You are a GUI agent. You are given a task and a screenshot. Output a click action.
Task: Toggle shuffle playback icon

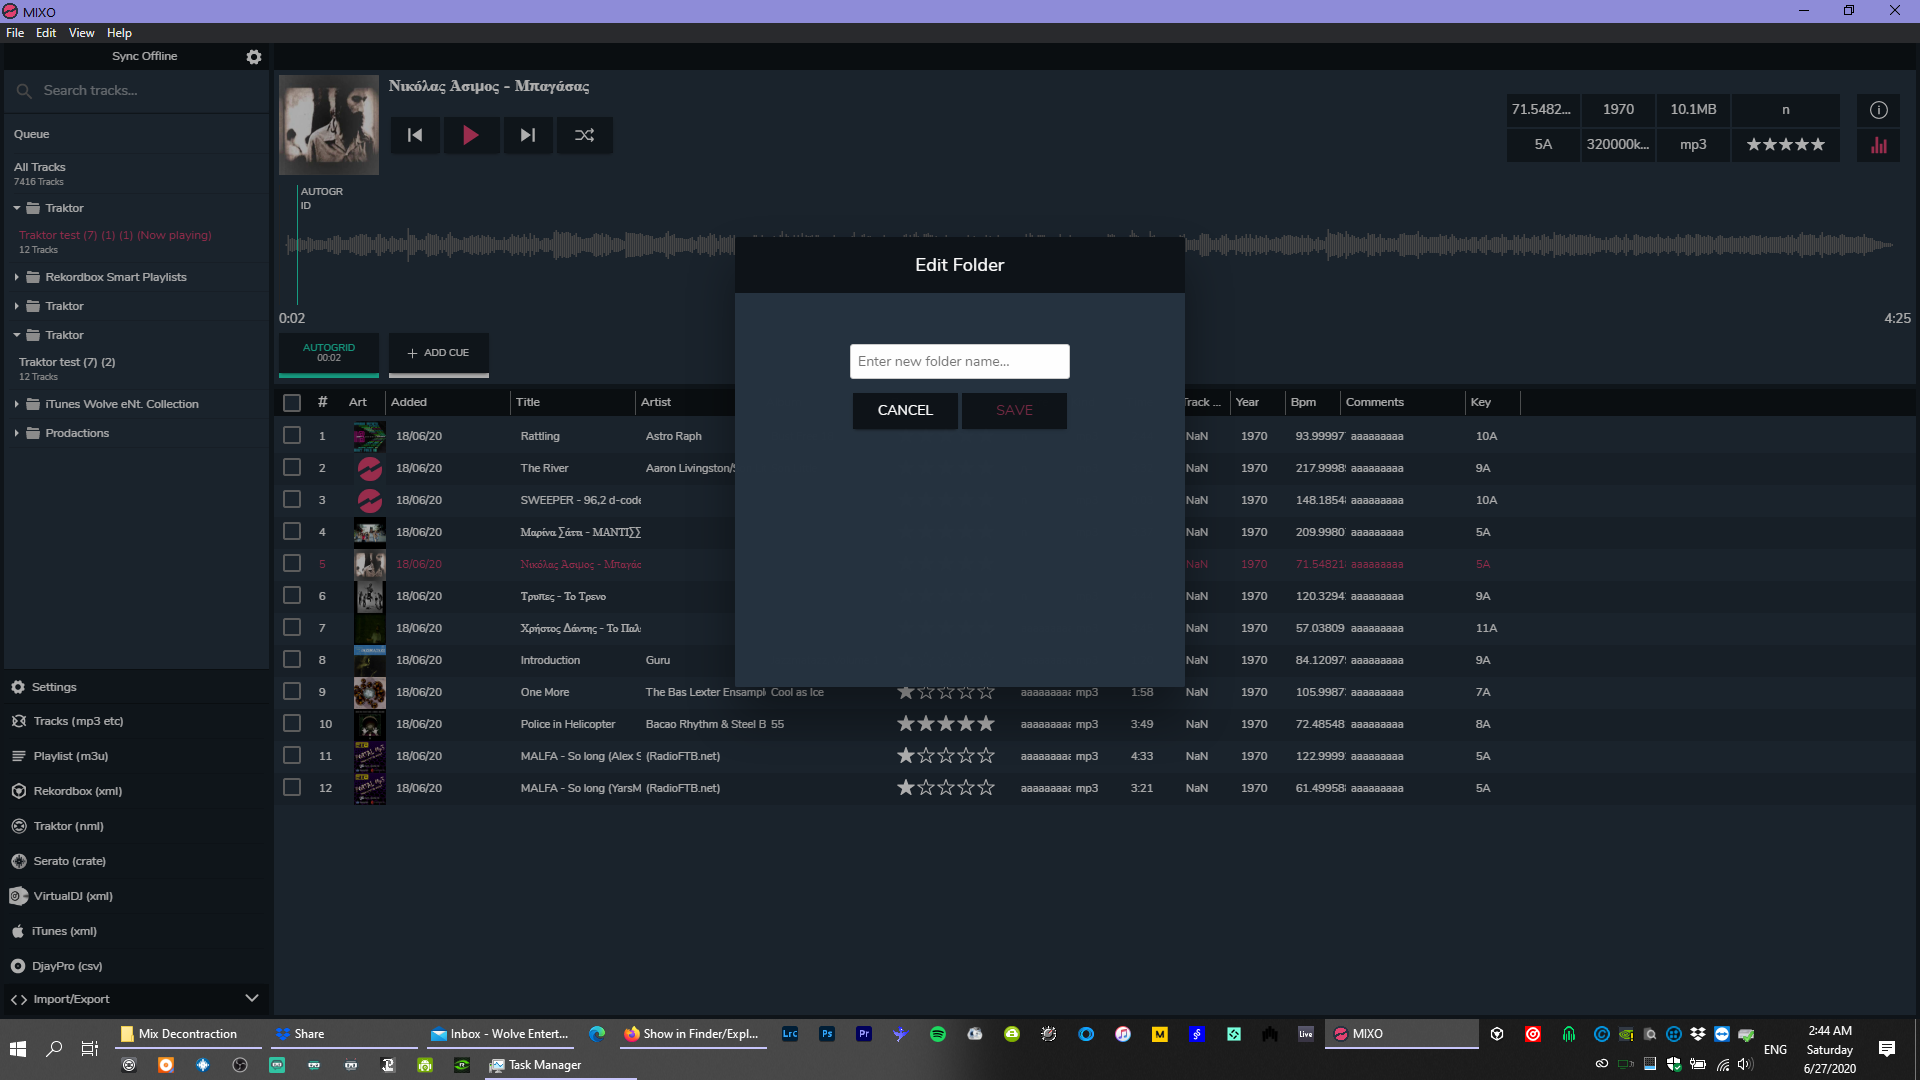(x=585, y=135)
